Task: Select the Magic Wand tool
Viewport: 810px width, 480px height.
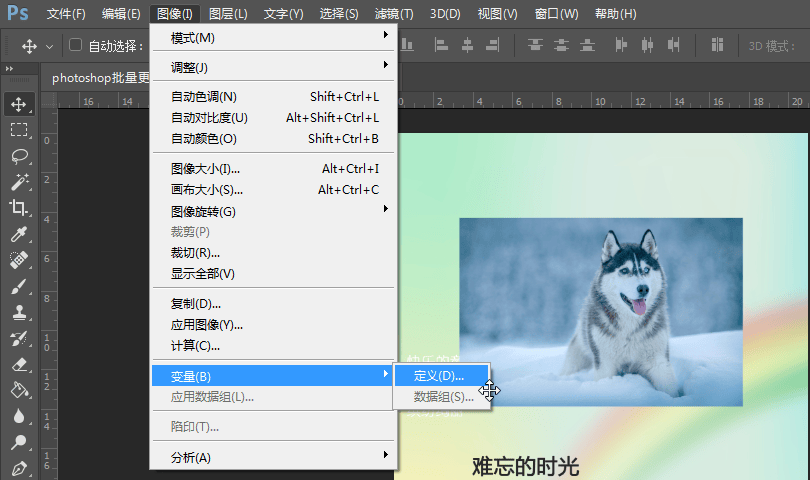Action: pyautogui.click(x=19, y=182)
